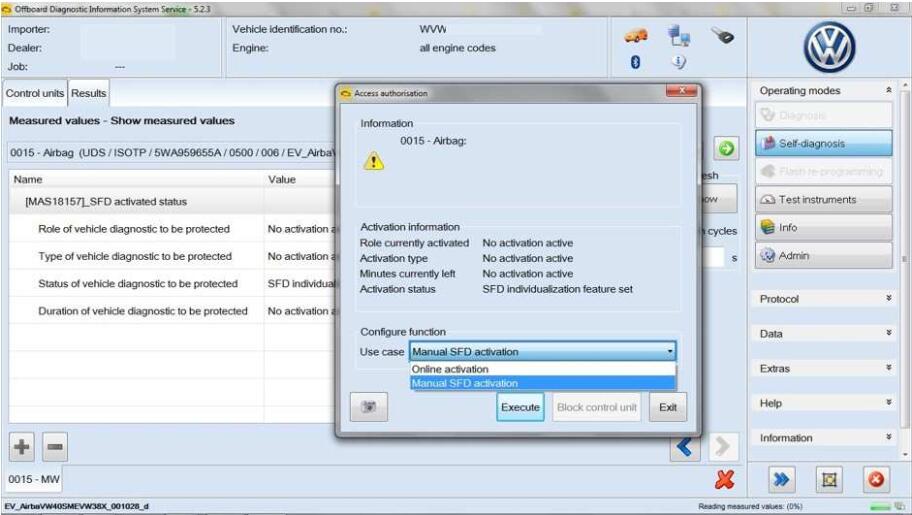Click the vehicle connection car icon
The image size is (912, 515).
coord(636,36)
